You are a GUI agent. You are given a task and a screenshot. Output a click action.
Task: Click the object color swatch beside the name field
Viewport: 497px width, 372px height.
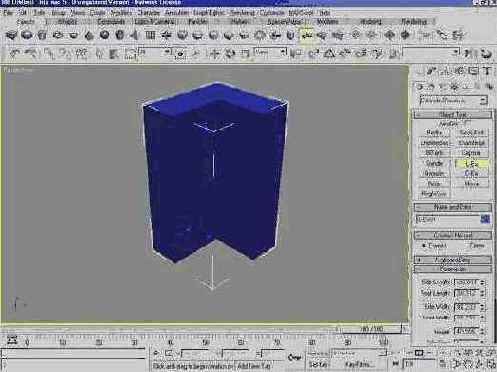(485, 219)
